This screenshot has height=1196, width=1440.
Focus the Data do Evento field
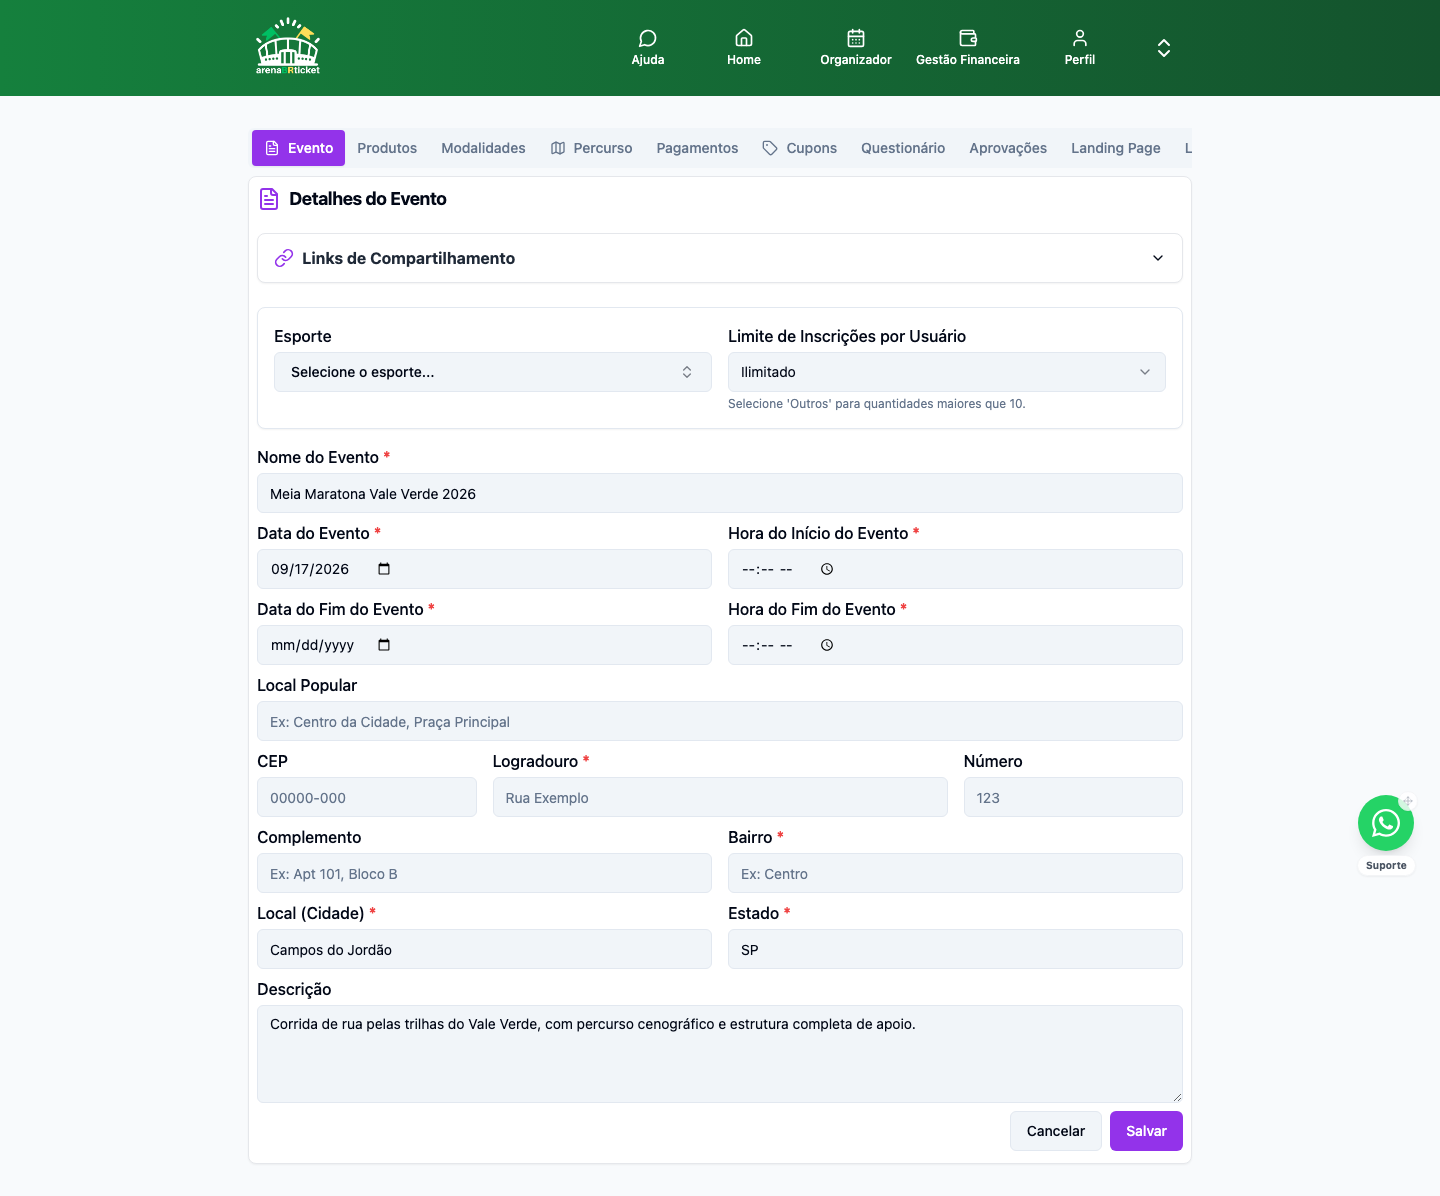(484, 569)
